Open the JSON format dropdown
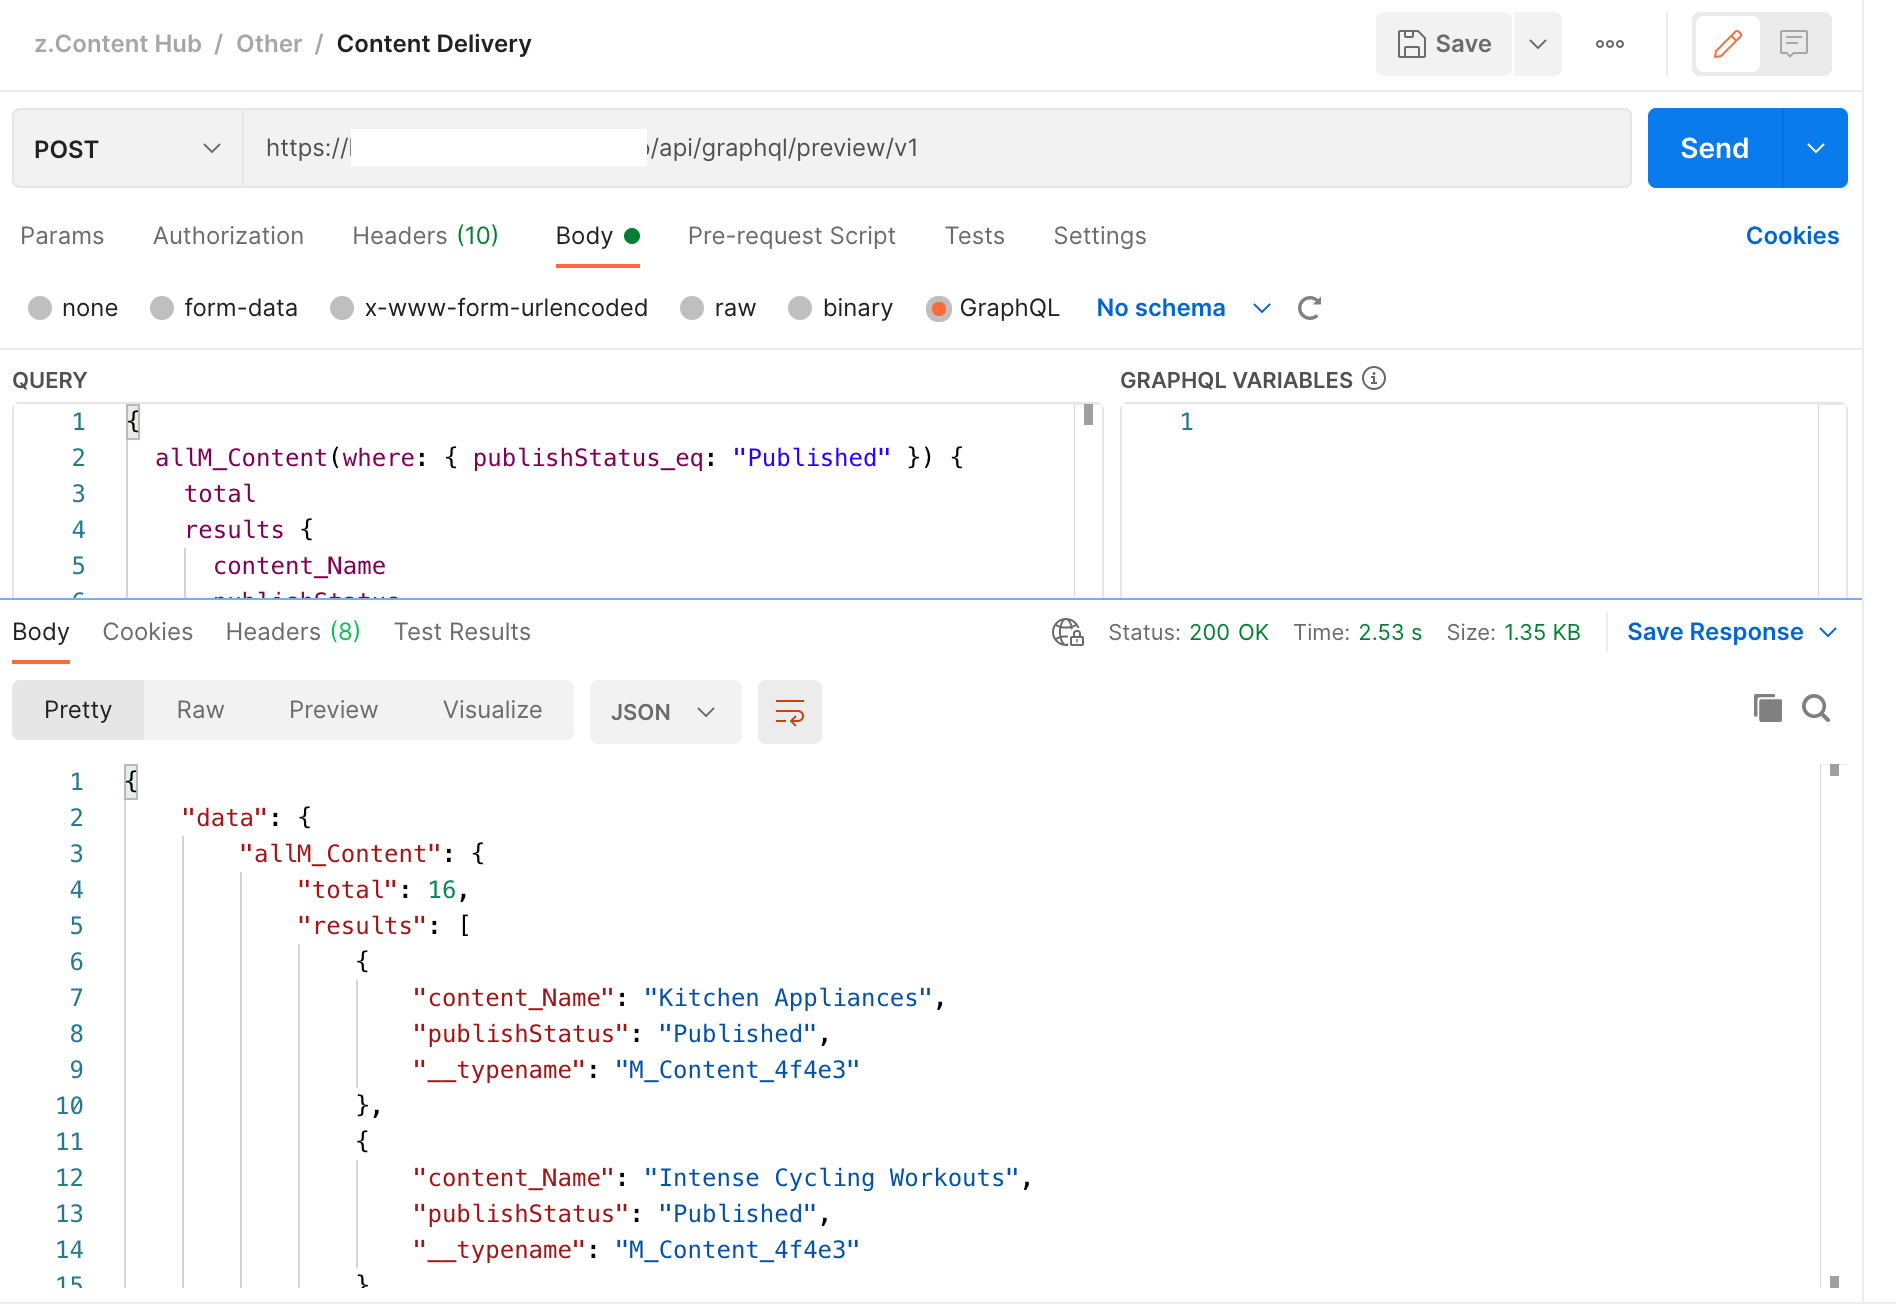This screenshot has height=1314, width=1896. (x=665, y=712)
